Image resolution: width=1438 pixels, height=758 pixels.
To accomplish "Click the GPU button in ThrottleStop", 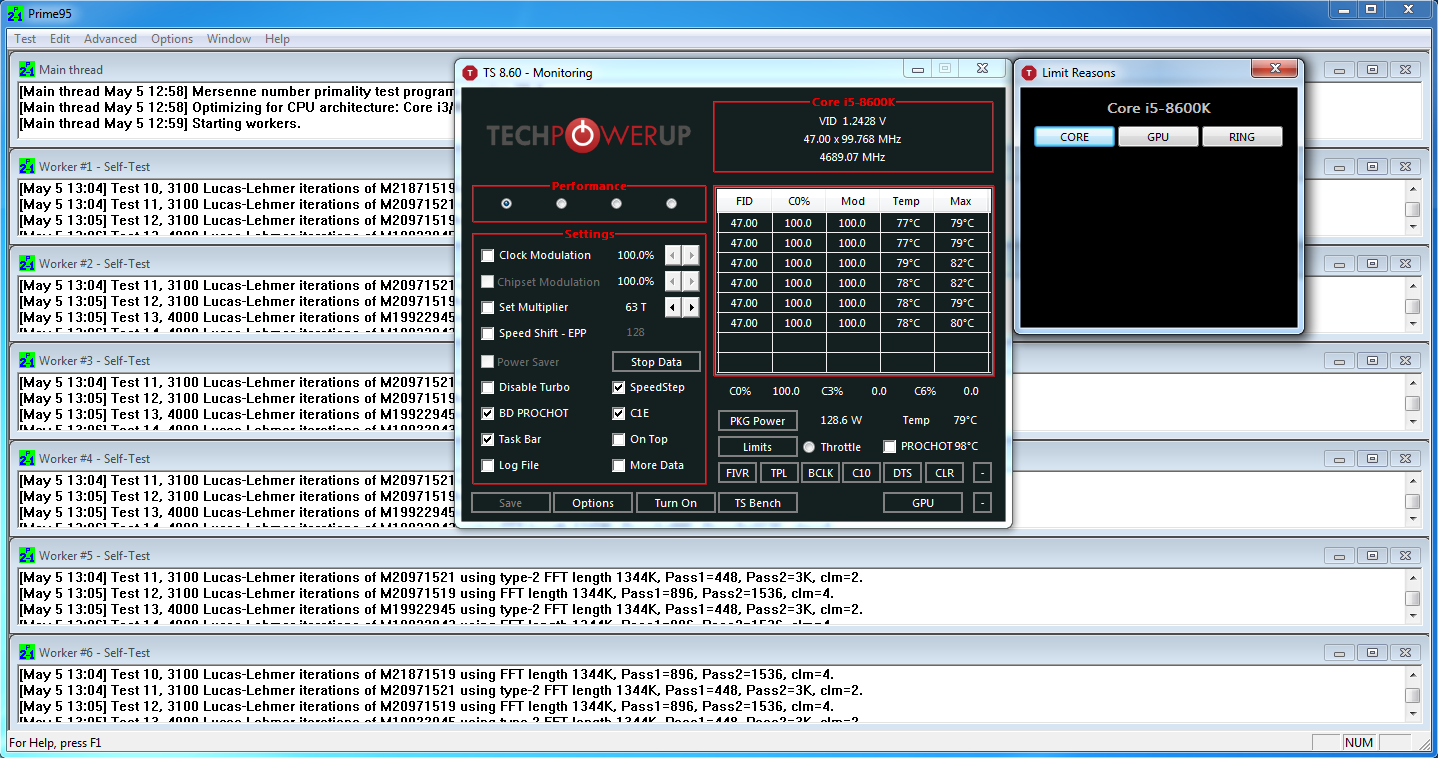I will tap(923, 503).
